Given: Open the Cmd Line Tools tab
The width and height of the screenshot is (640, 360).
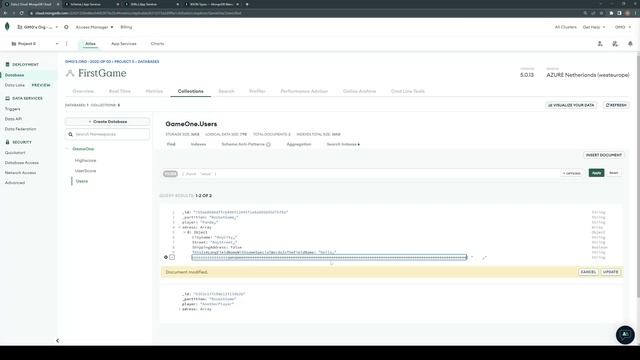Looking at the screenshot, I should (x=408, y=91).
